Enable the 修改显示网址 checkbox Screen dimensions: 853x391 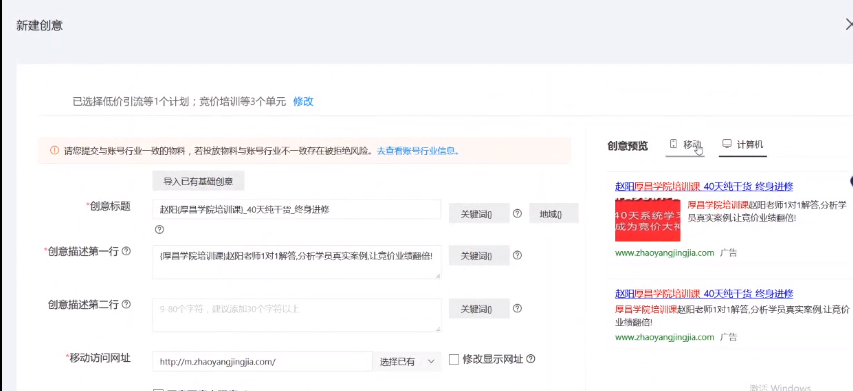click(x=454, y=359)
